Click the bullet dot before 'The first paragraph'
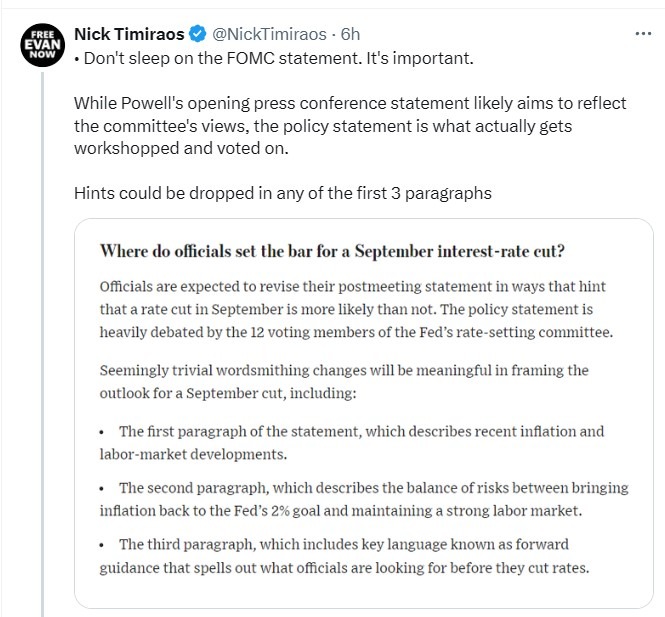This screenshot has height=617, width=665. coord(104,433)
